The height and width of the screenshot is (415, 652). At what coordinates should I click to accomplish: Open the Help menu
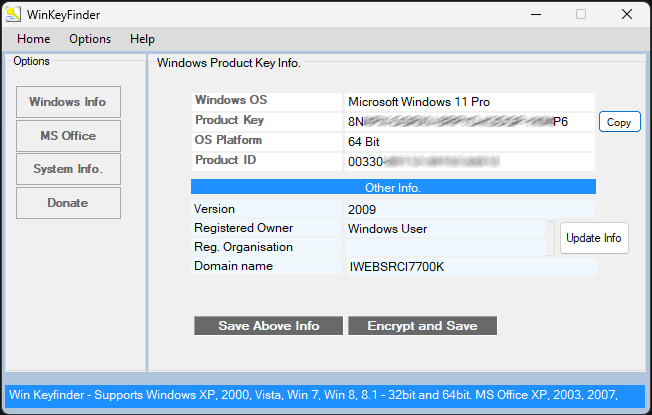click(x=142, y=39)
